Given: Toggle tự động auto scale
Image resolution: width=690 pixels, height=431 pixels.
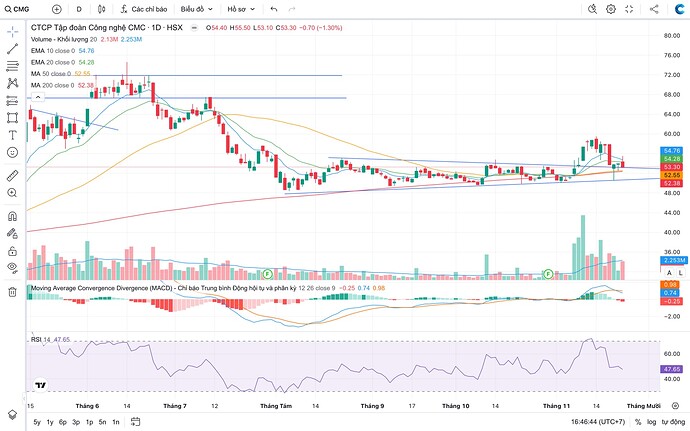Looking at the screenshot, I should pos(672,422).
